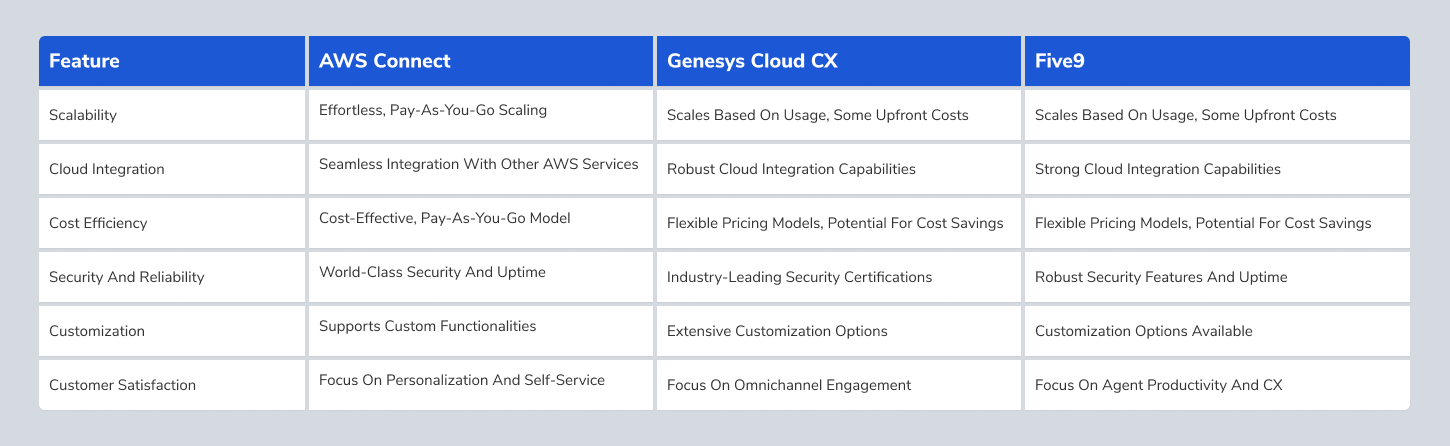The image size is (1450, 446).
Task: Select Seamless Integration With Other AWS Services cell
Action: point(478,164)
